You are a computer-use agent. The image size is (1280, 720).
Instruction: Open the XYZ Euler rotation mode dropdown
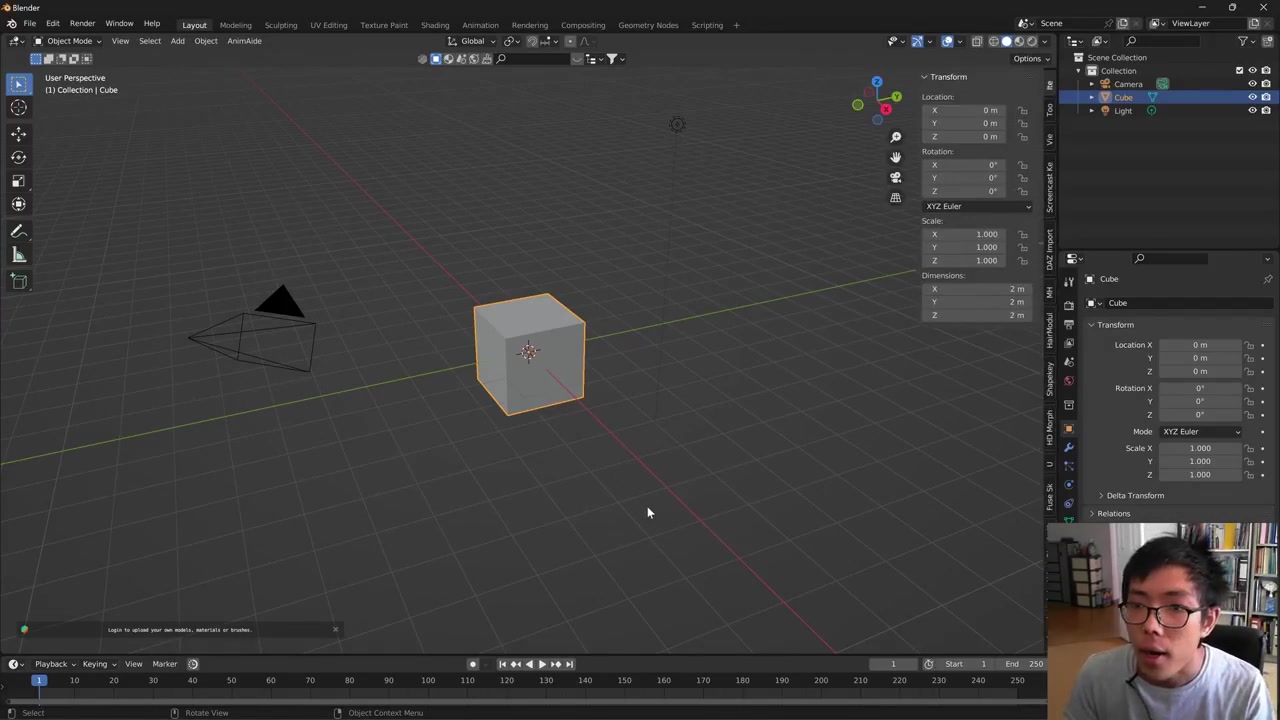(x=976, y=206)
